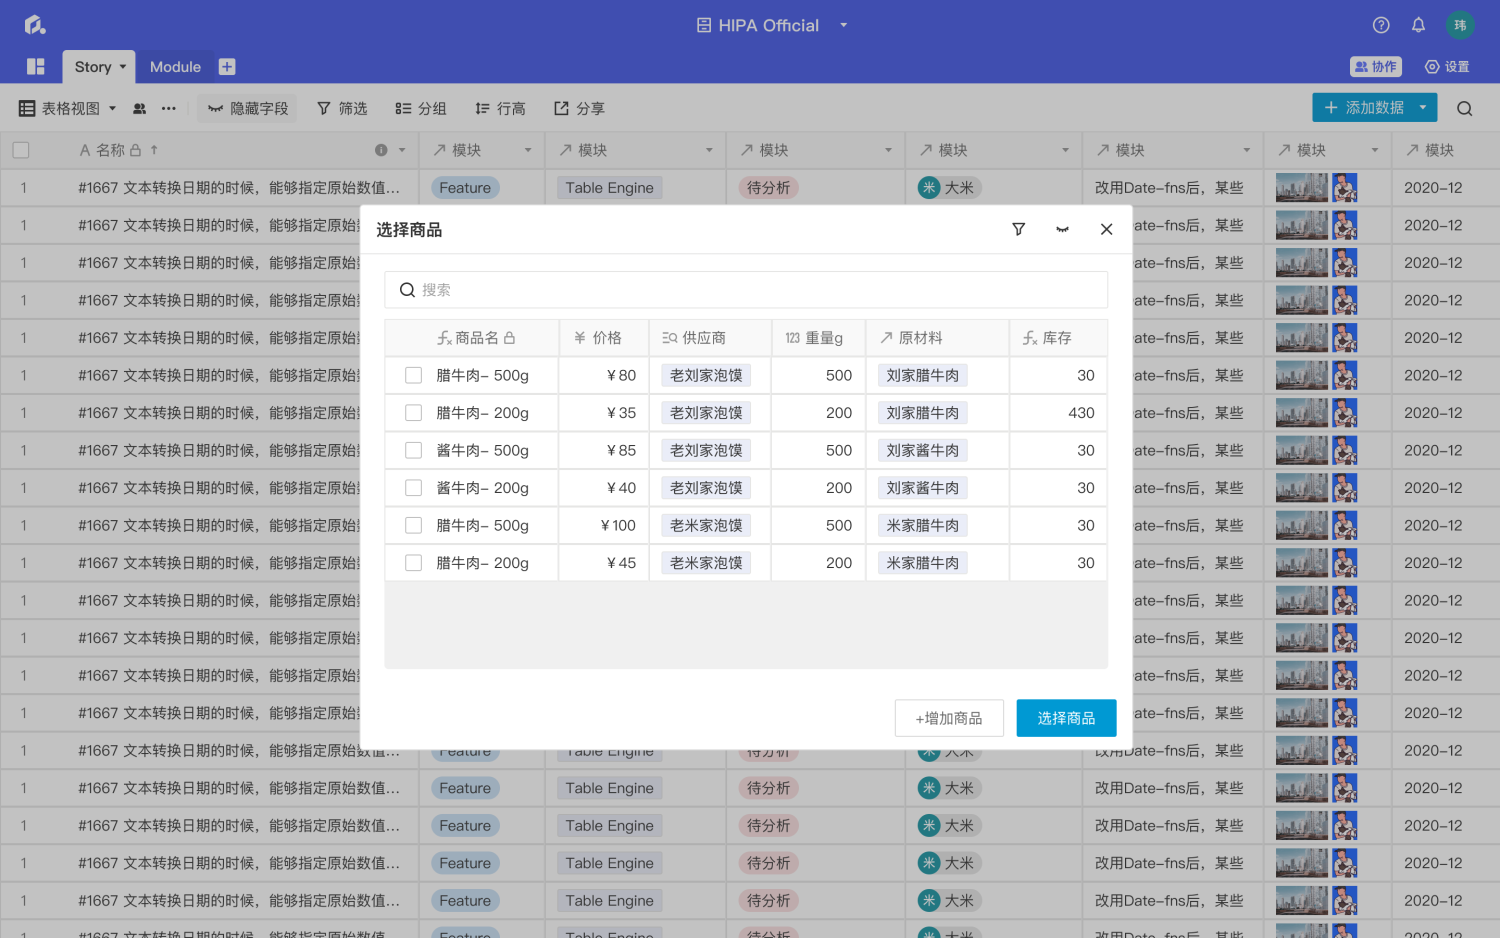Click the 大米 member chip in first row
This screenshot has width=1500, height=938.
[x=949, y=188]
